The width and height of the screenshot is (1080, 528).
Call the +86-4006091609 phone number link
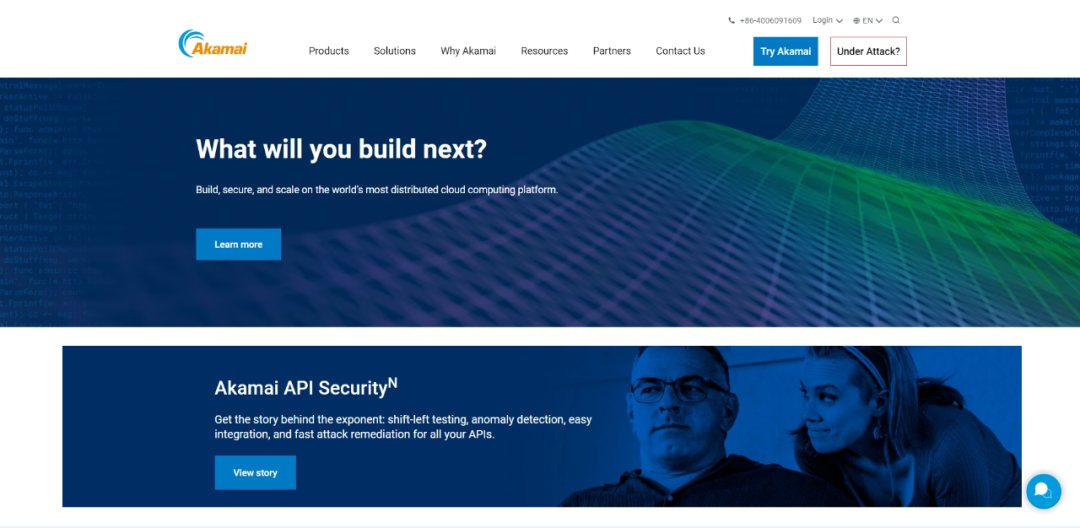[x=770, y=20]
